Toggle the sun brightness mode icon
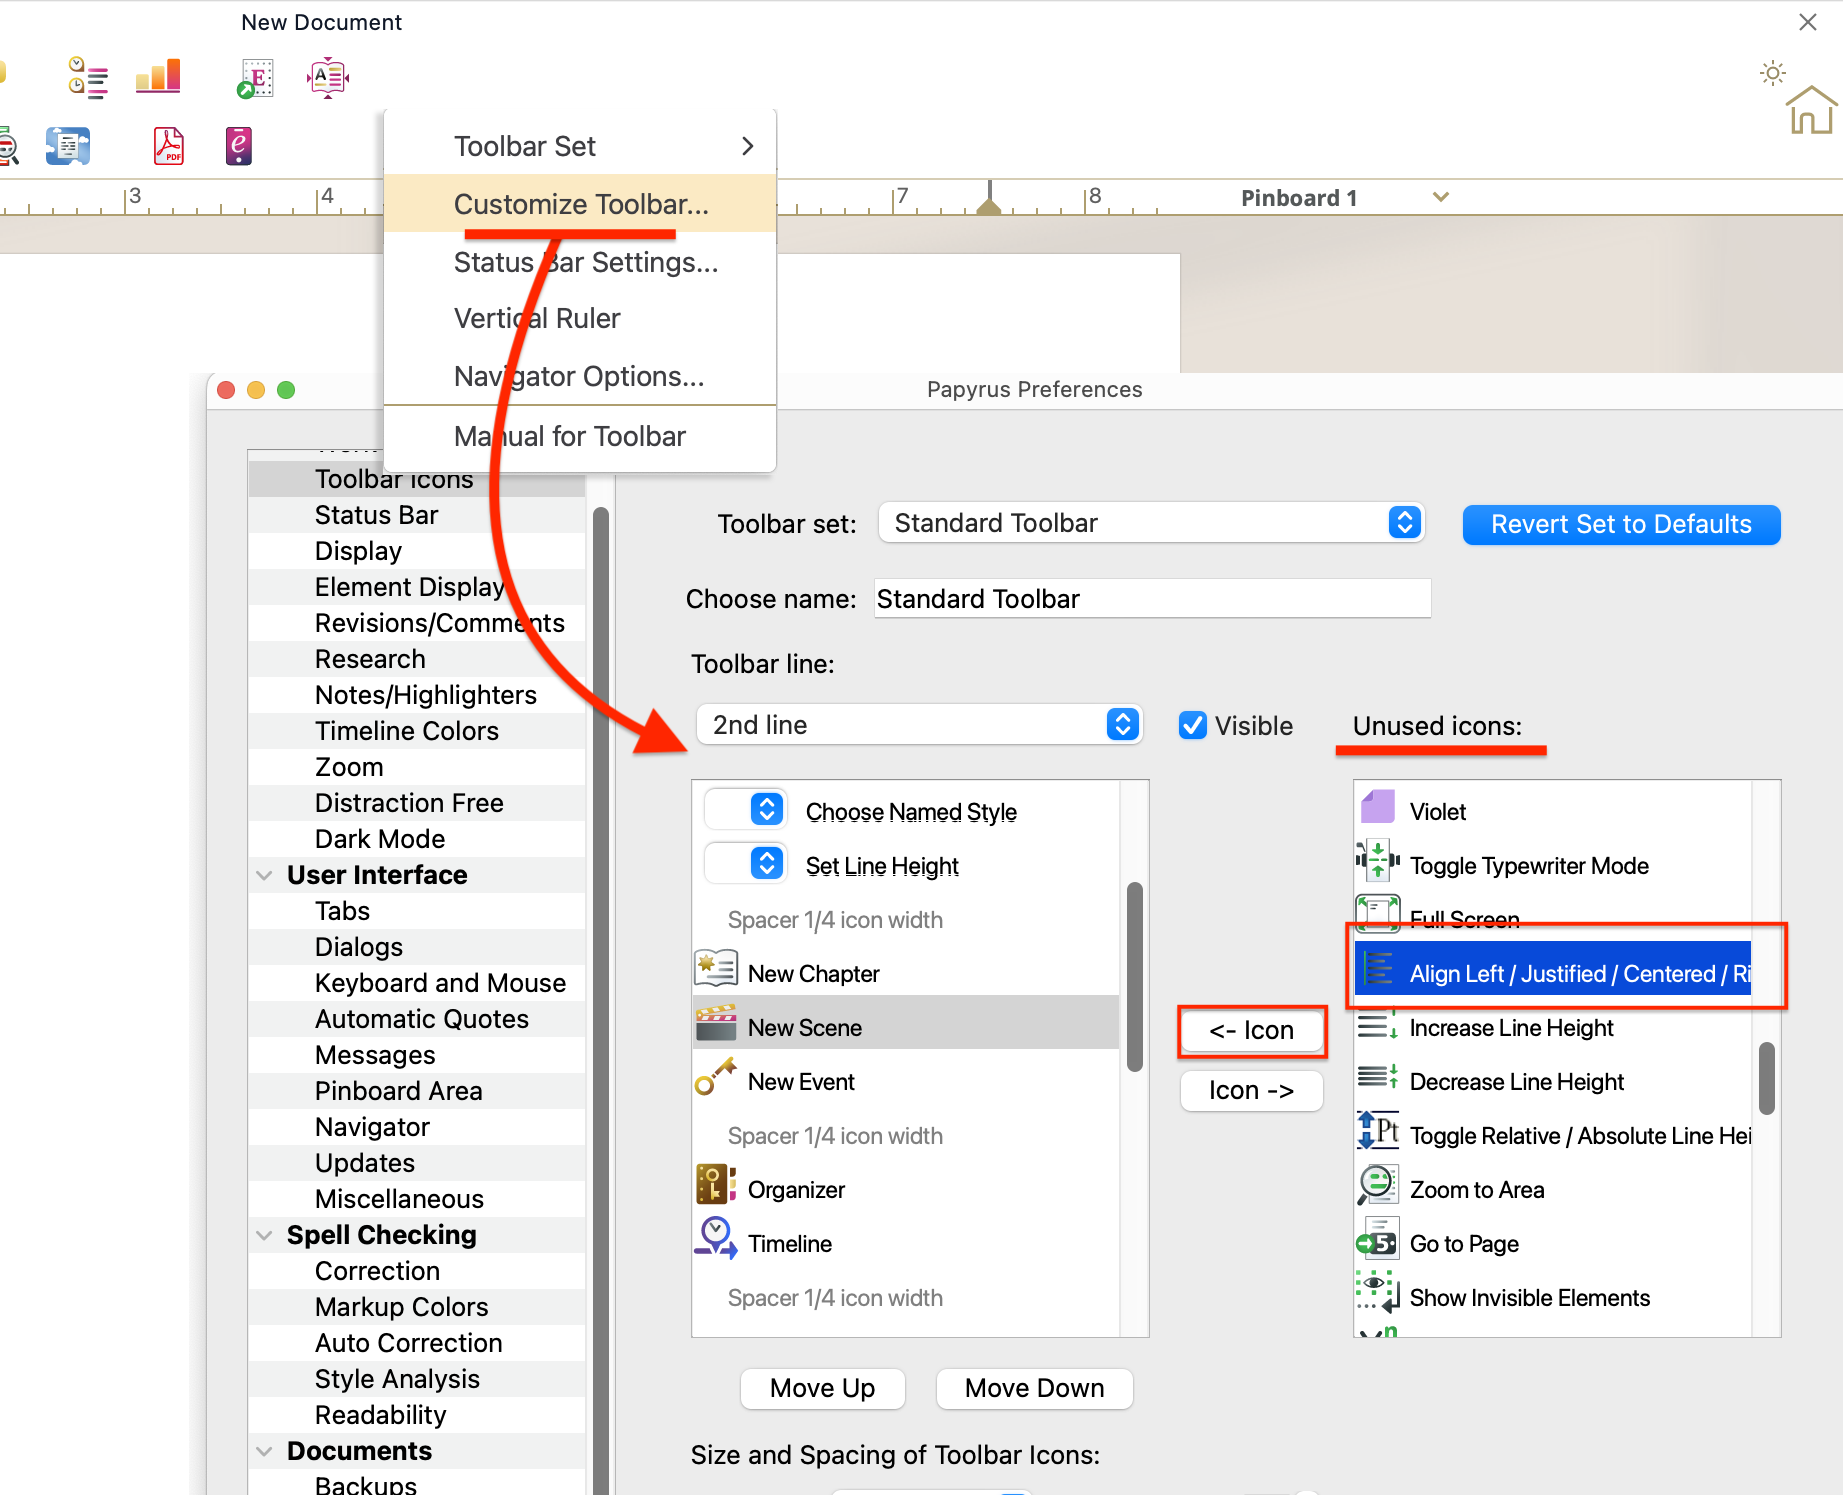Image resolution: width=1843 pixels, height=1495 pixels. click(x=1772, y=73)
